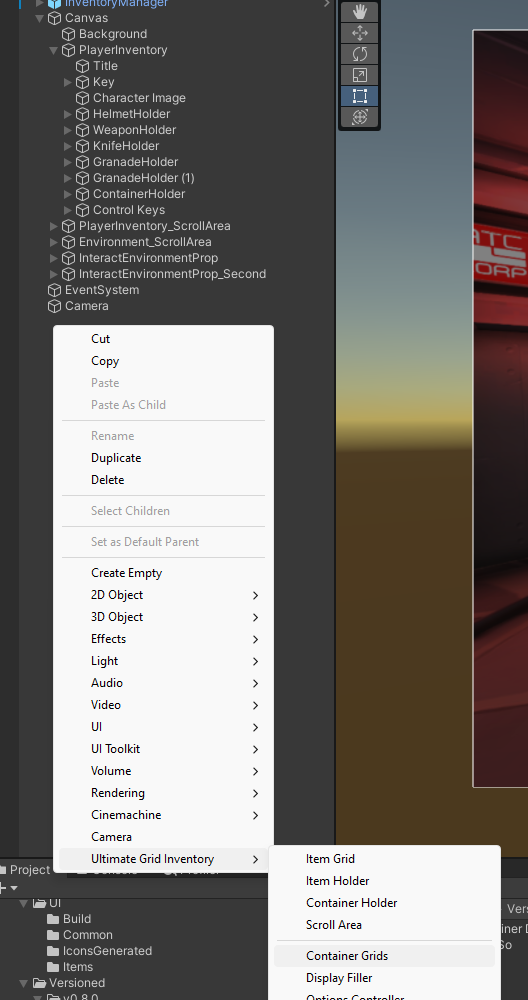528x1000 pixels.
Task: Open the UI Toolkit submenu
Action: pyautogui.click(x=163, y=749)
